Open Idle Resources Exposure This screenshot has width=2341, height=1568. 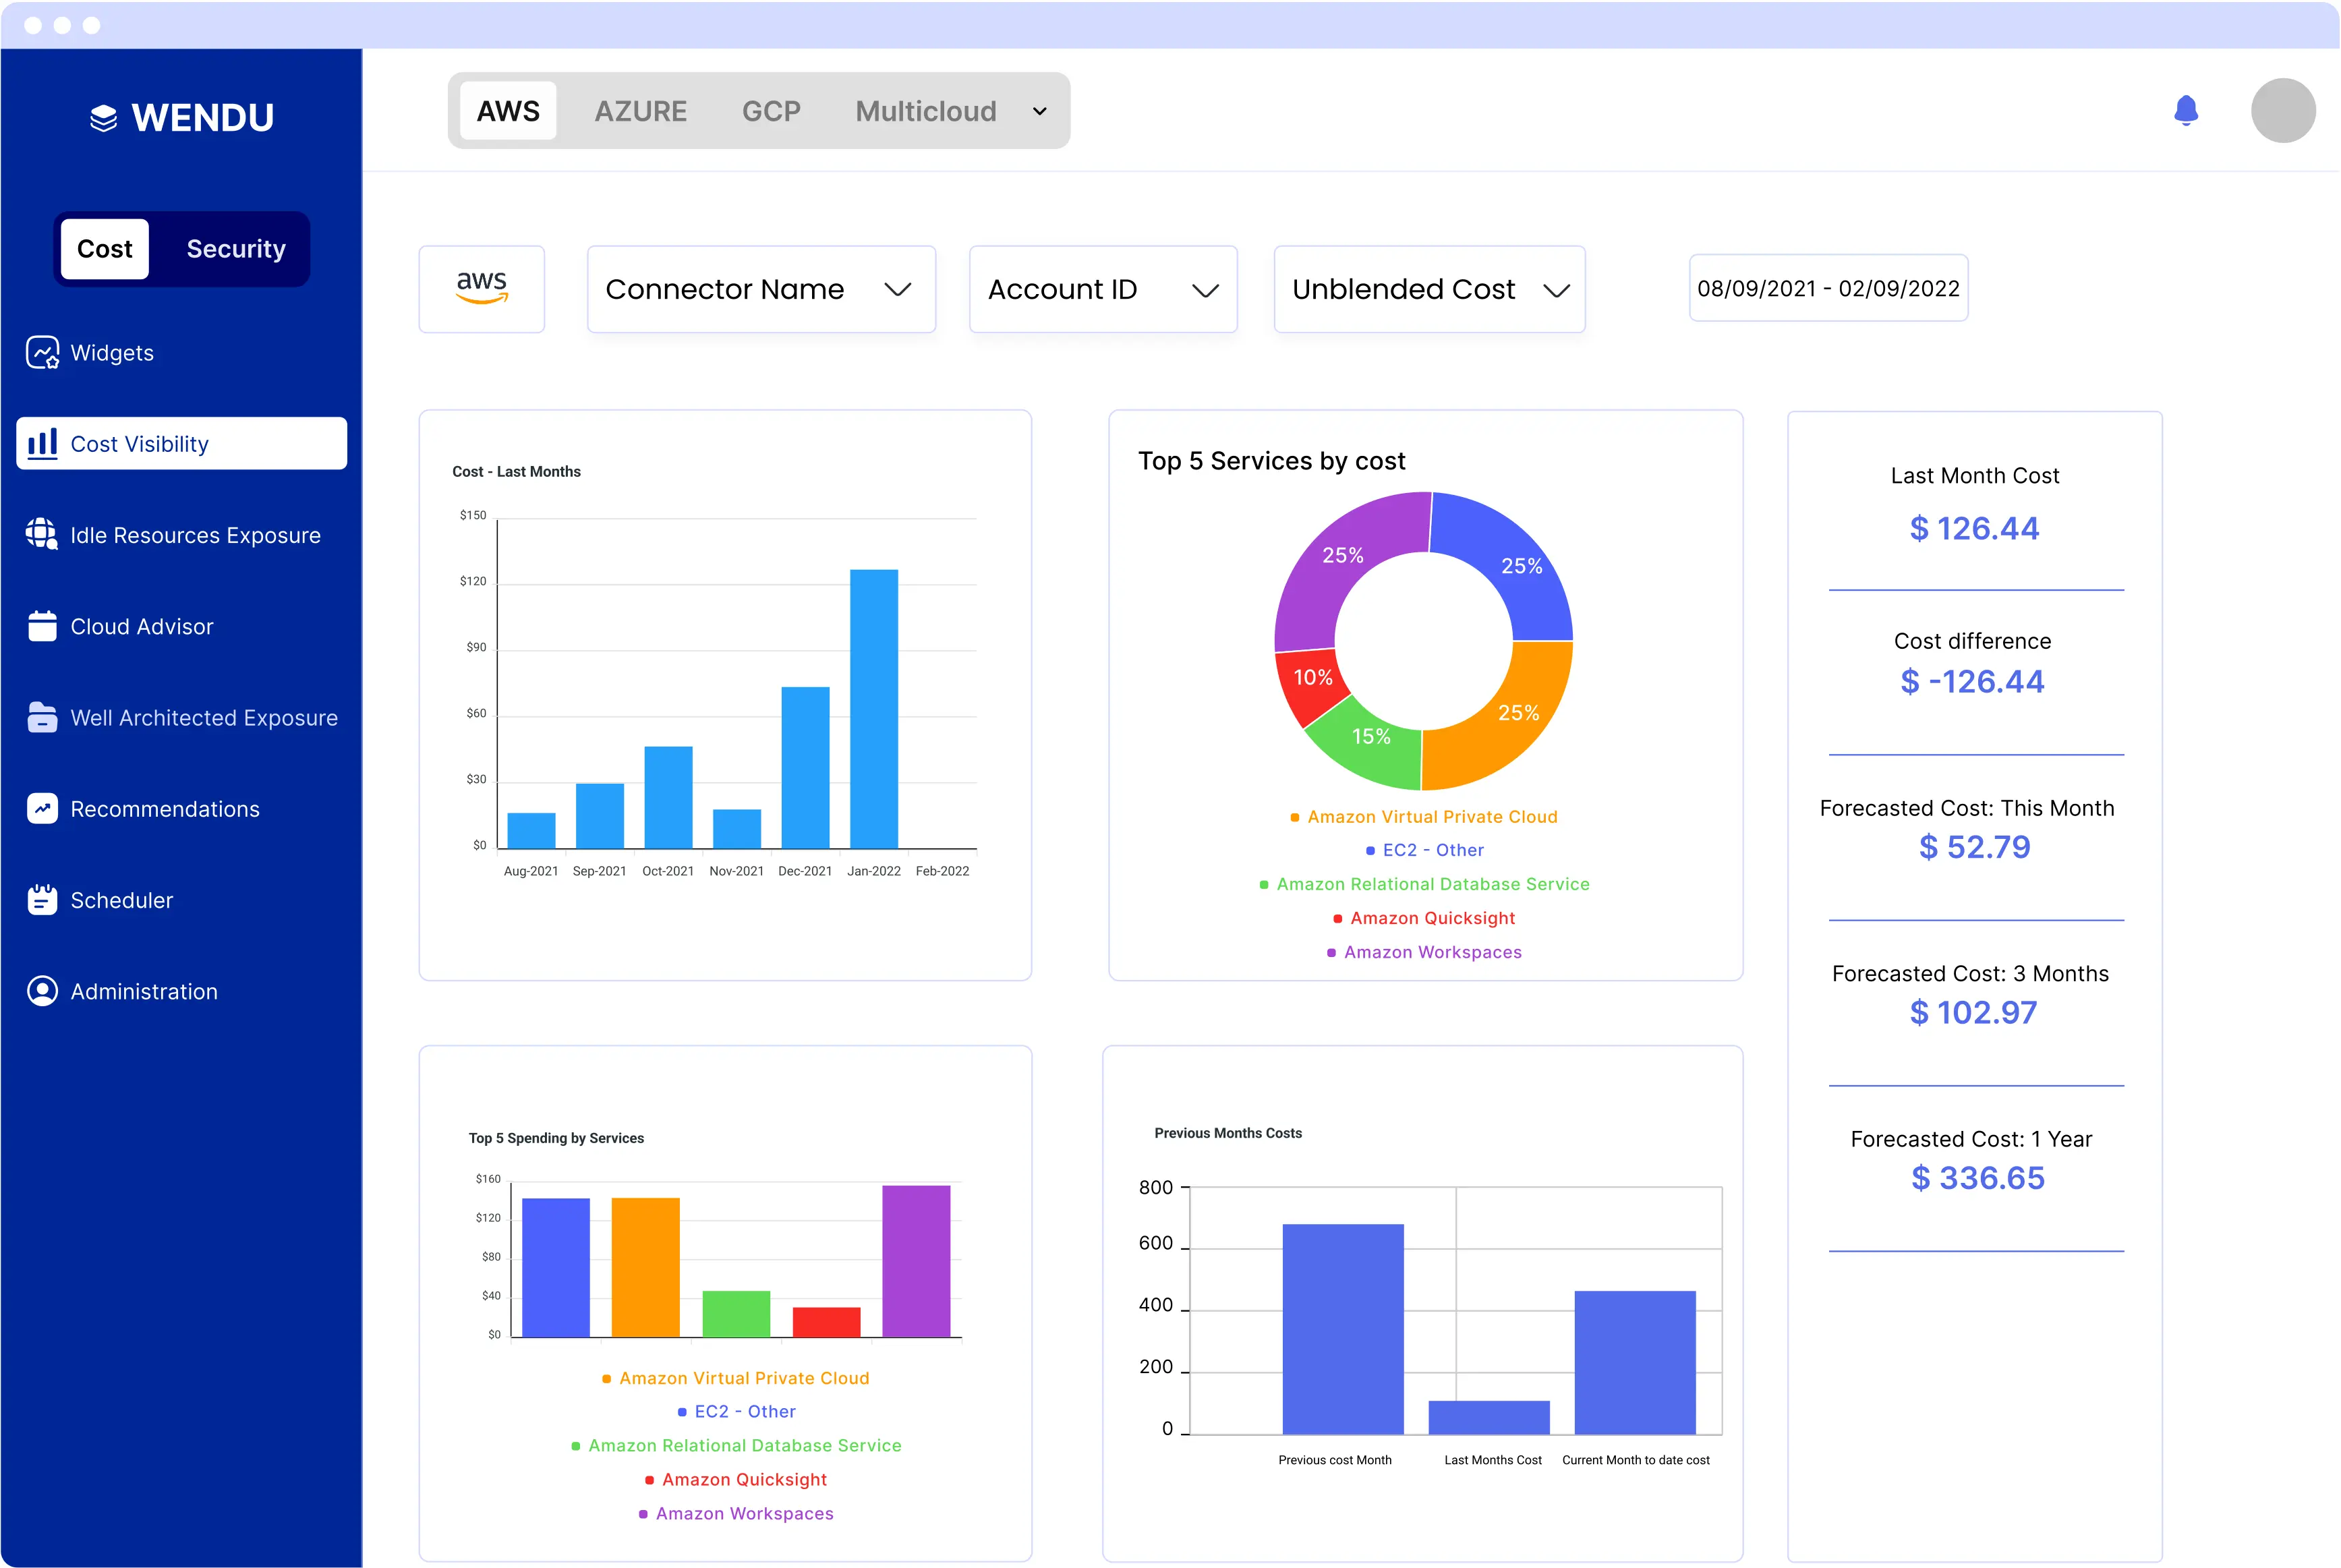pos(195,535)
